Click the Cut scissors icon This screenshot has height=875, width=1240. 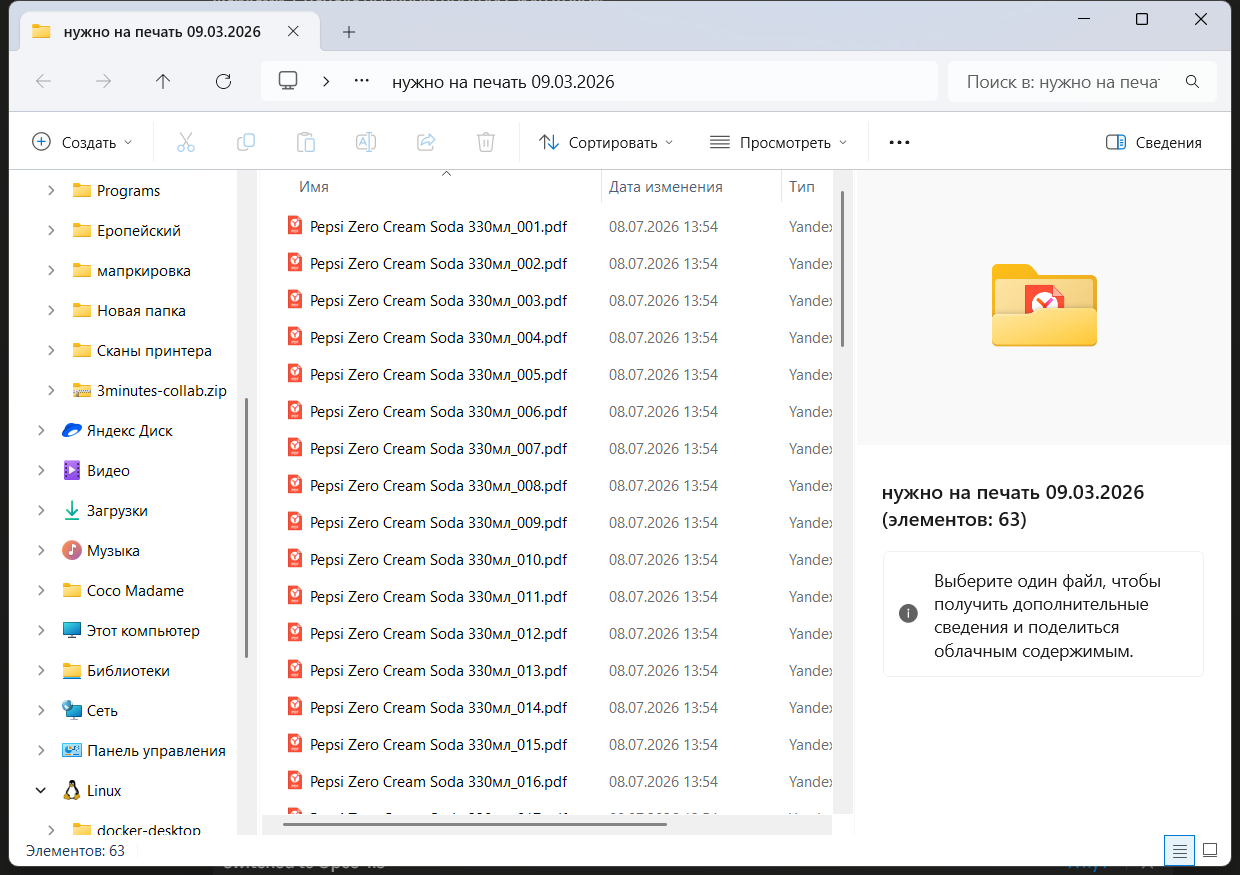(186, 142)
